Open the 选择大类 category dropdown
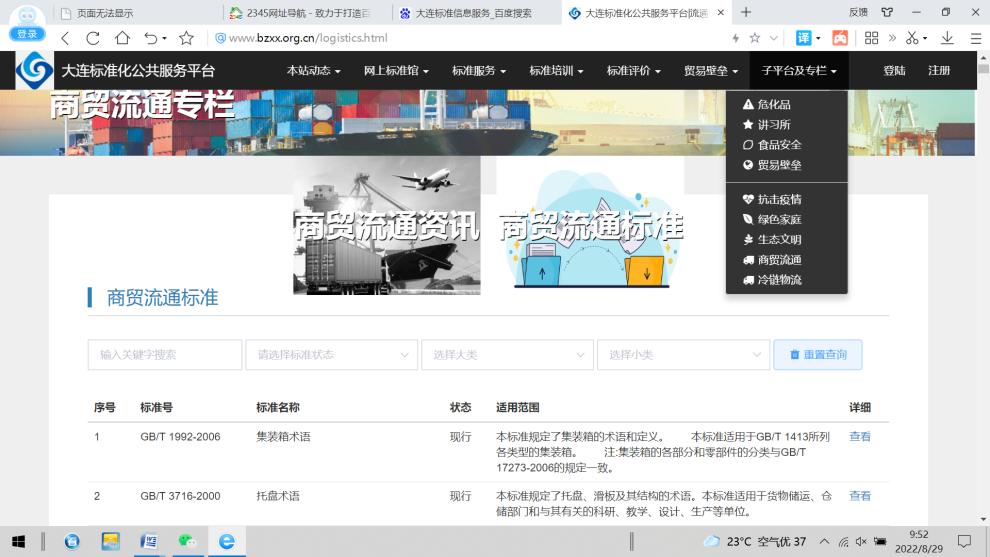Viewport: 990px width, 557px height. tap(507, 355)
